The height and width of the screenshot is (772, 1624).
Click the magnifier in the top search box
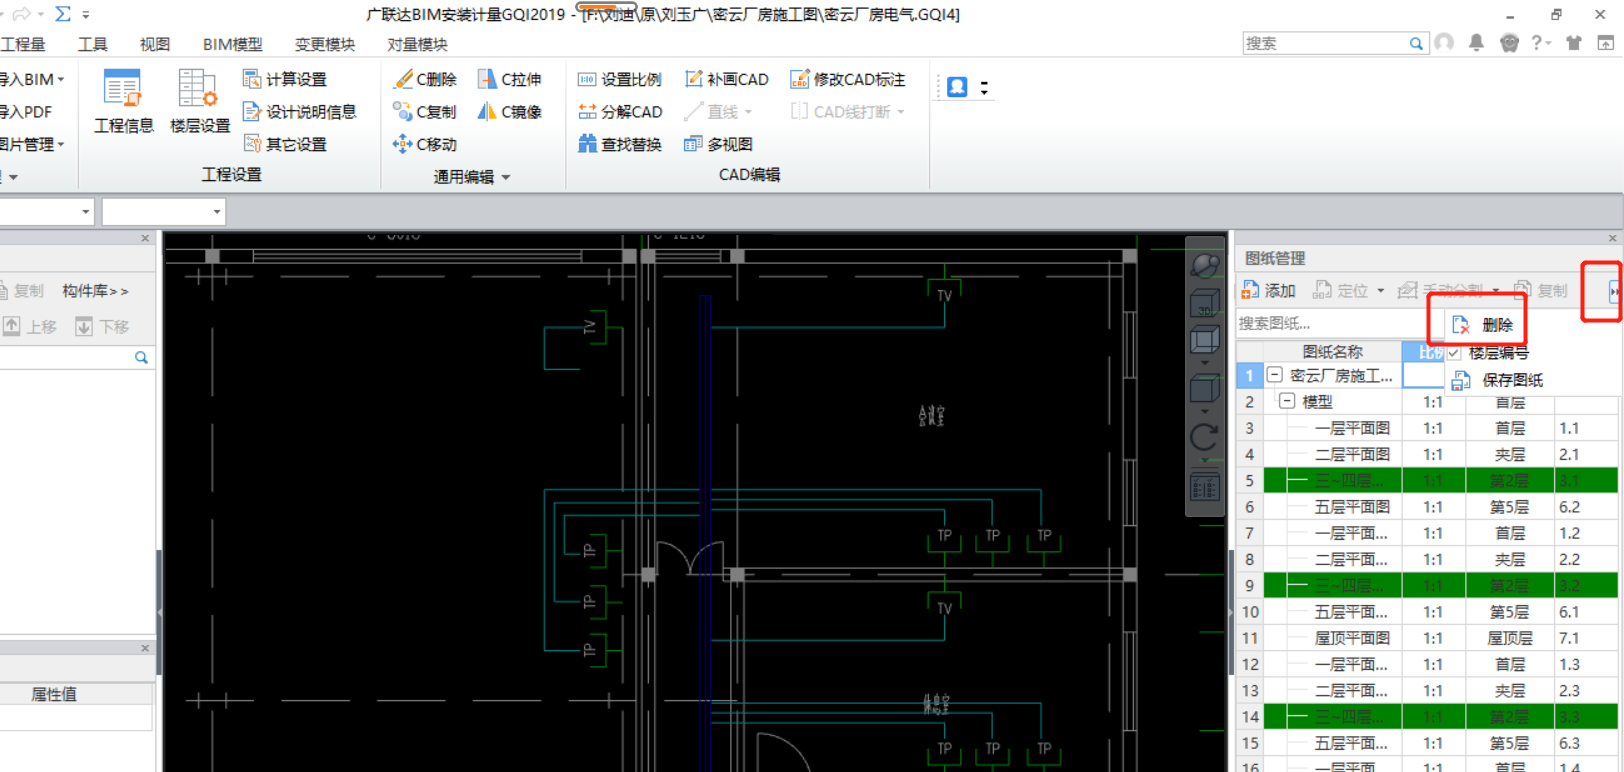point(1416,44)
